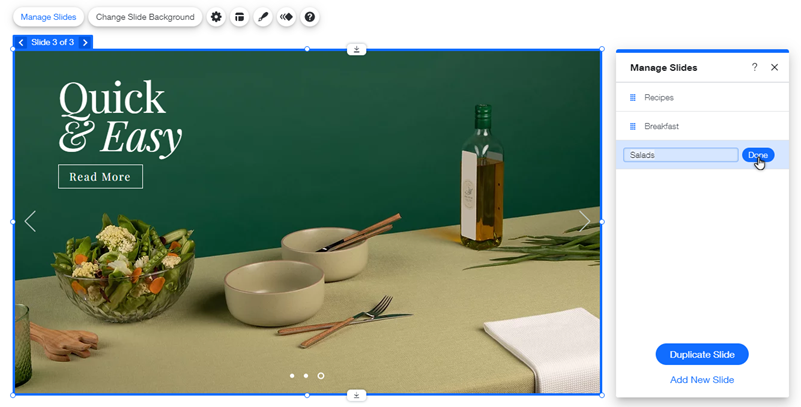801x407 pixels.
Task: Close the Manage Slides panel
Action: [774, 67]
